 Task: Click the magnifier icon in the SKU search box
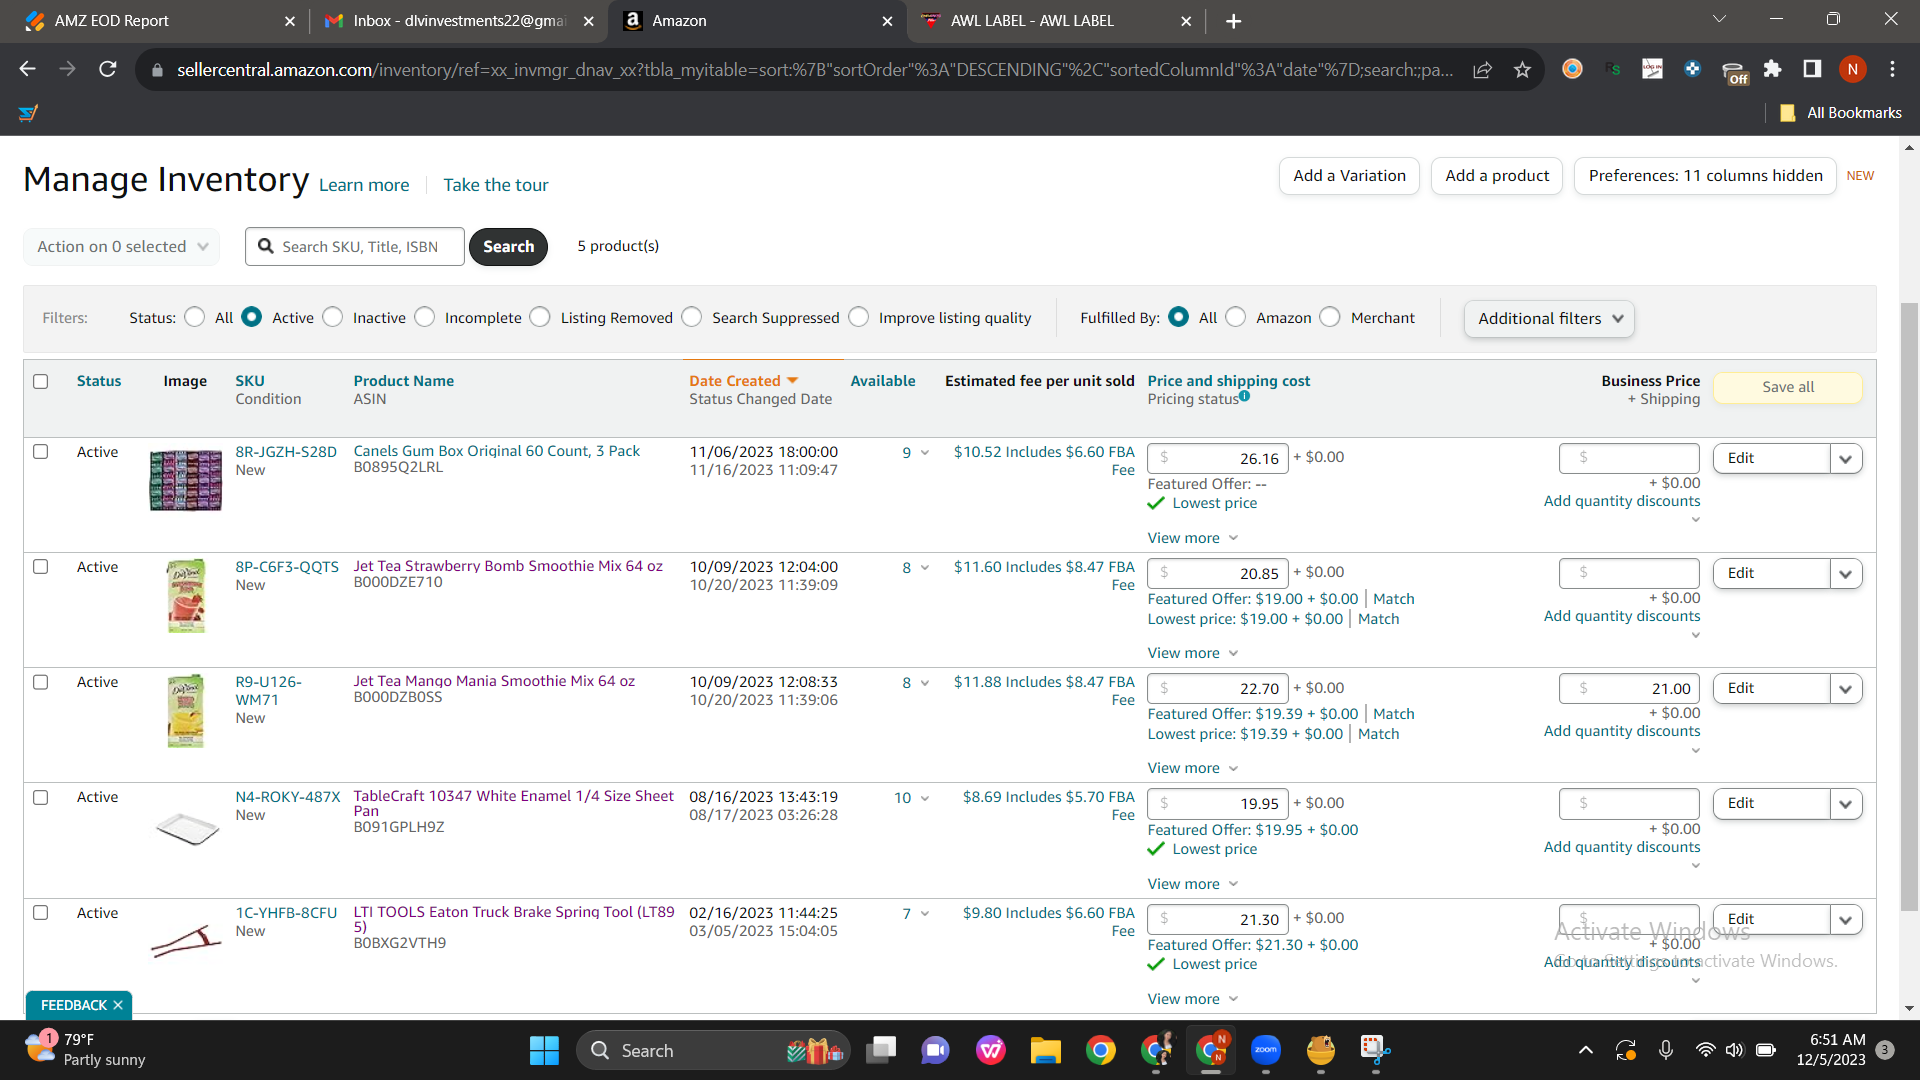pos(266,246)
